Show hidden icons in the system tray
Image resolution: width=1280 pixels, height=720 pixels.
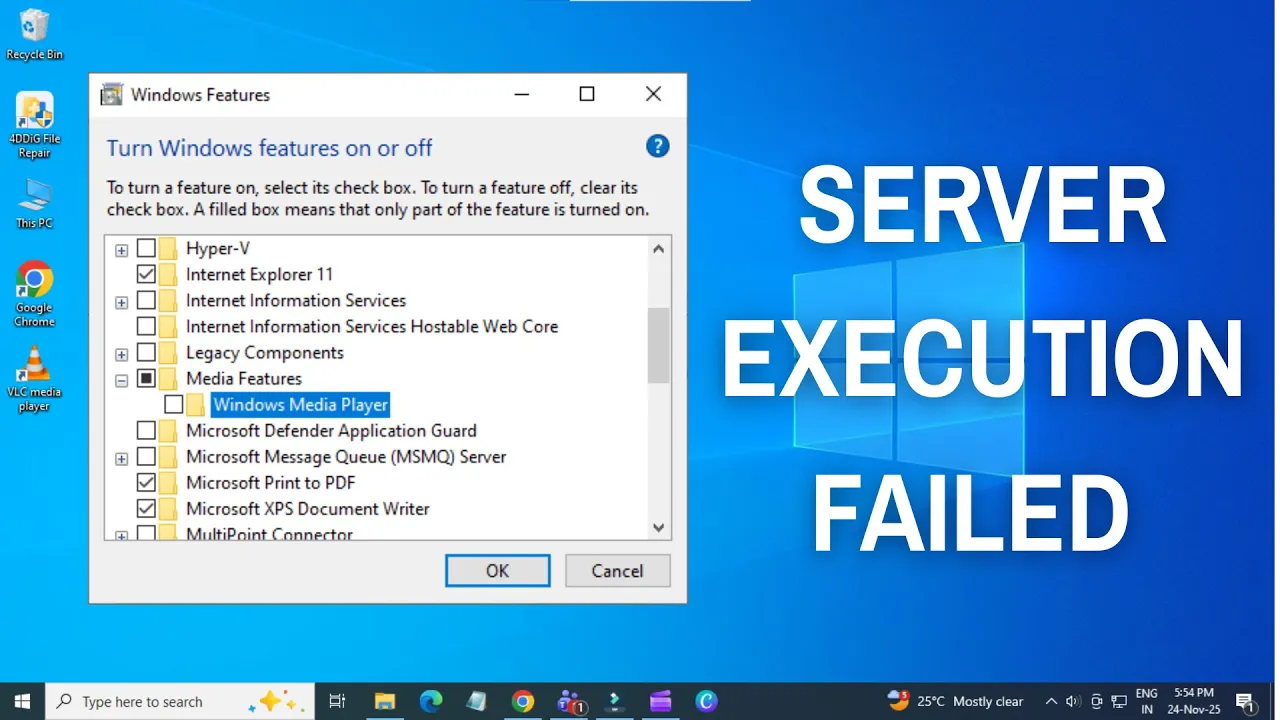tap(1051, 701)
